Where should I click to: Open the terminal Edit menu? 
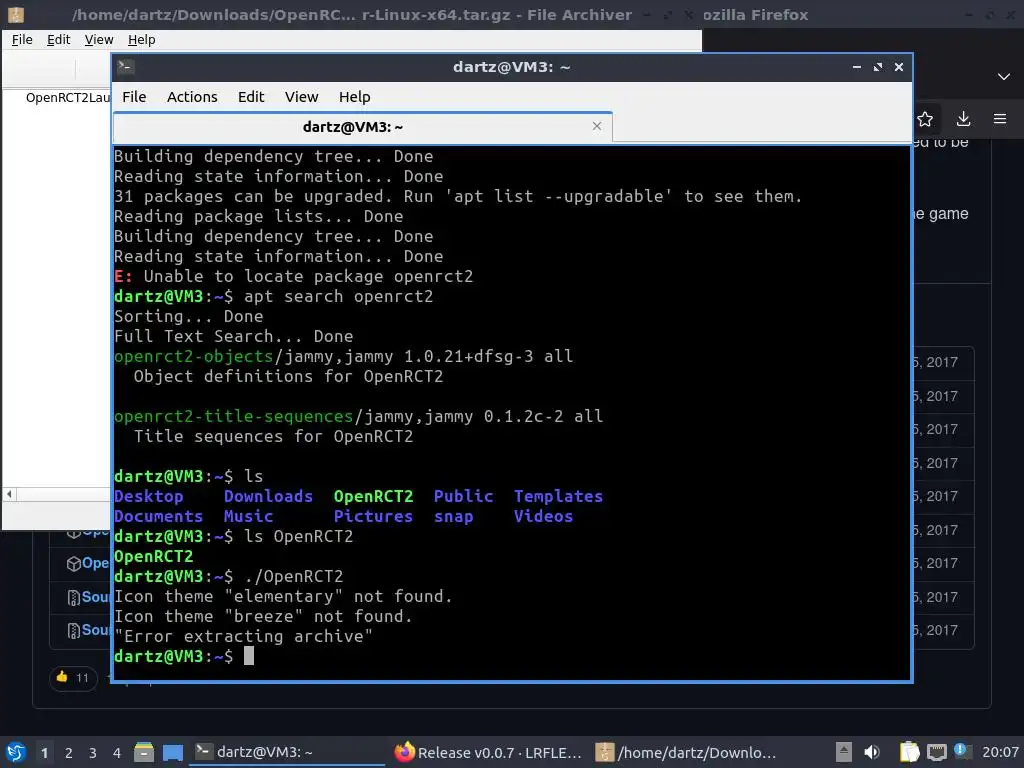tap(251, 97)
